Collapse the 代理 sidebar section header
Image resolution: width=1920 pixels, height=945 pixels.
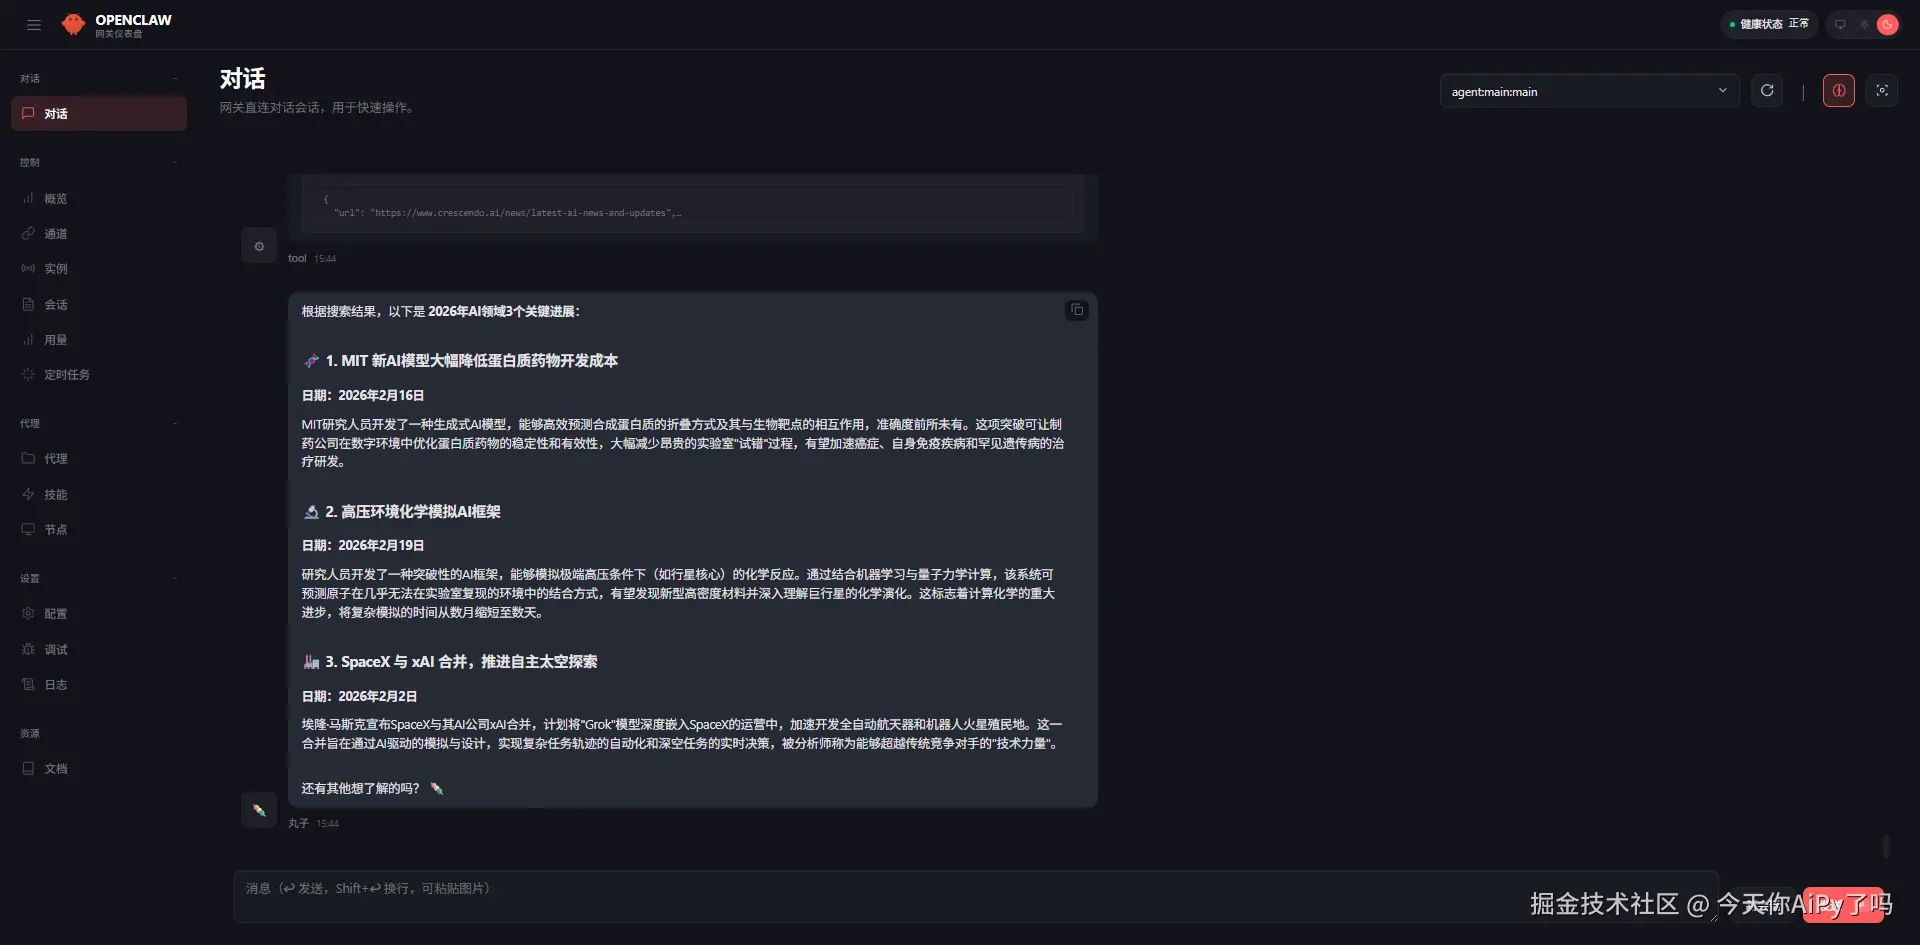[x=99, y=423]
